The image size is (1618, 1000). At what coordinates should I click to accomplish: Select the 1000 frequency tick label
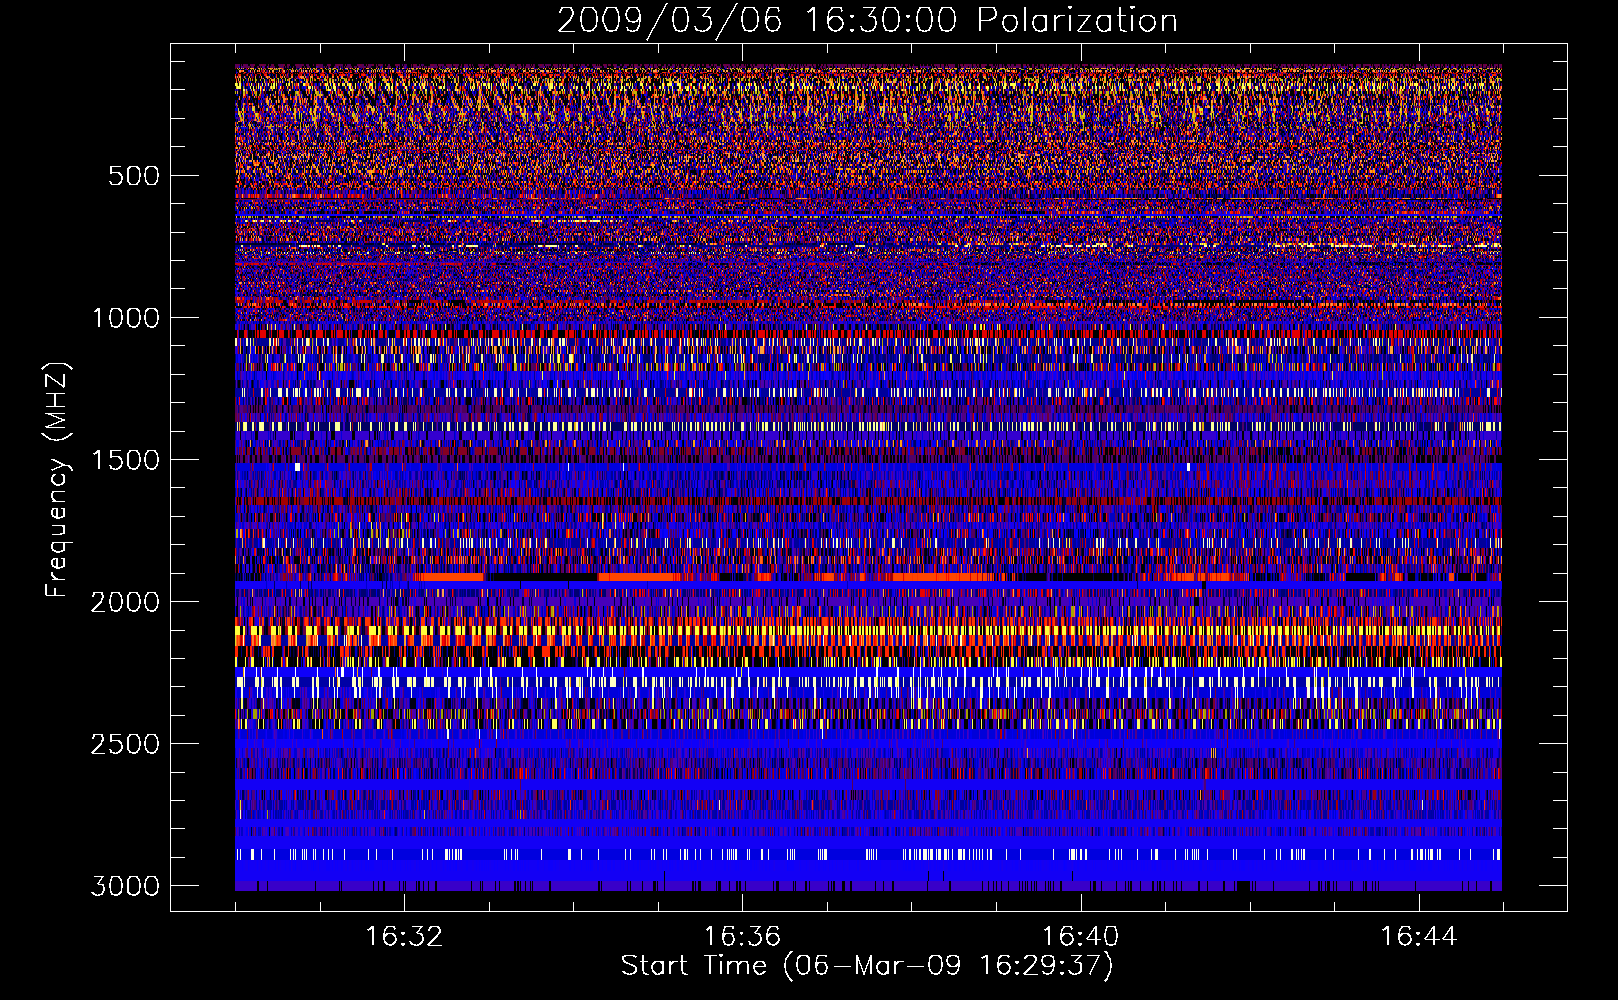tap(125, 318)
